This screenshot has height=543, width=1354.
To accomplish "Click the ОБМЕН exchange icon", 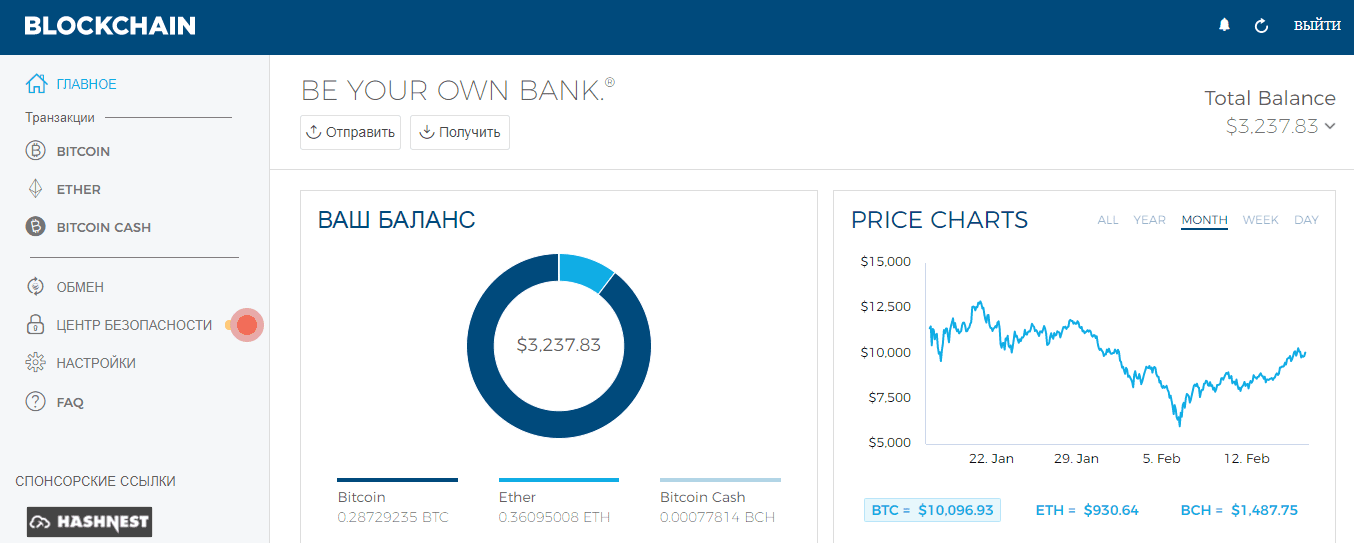I will pyautogui.click(x=36, y=287).
